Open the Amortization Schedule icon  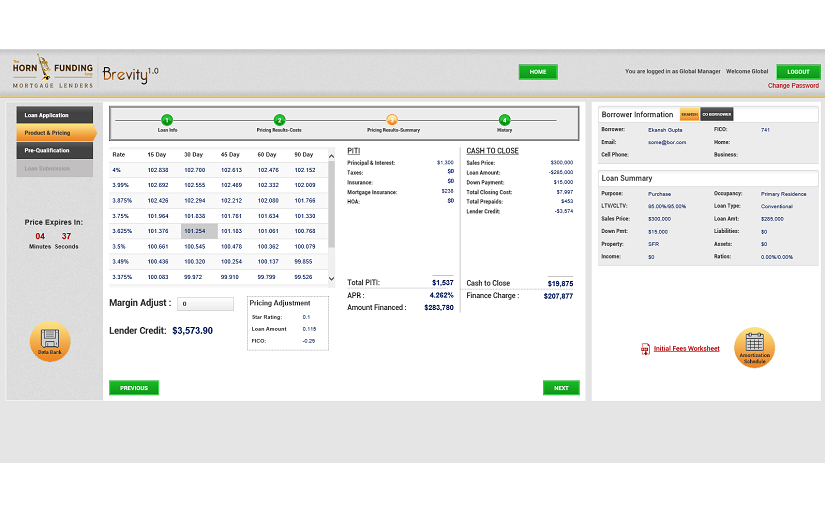coord(754,347)
